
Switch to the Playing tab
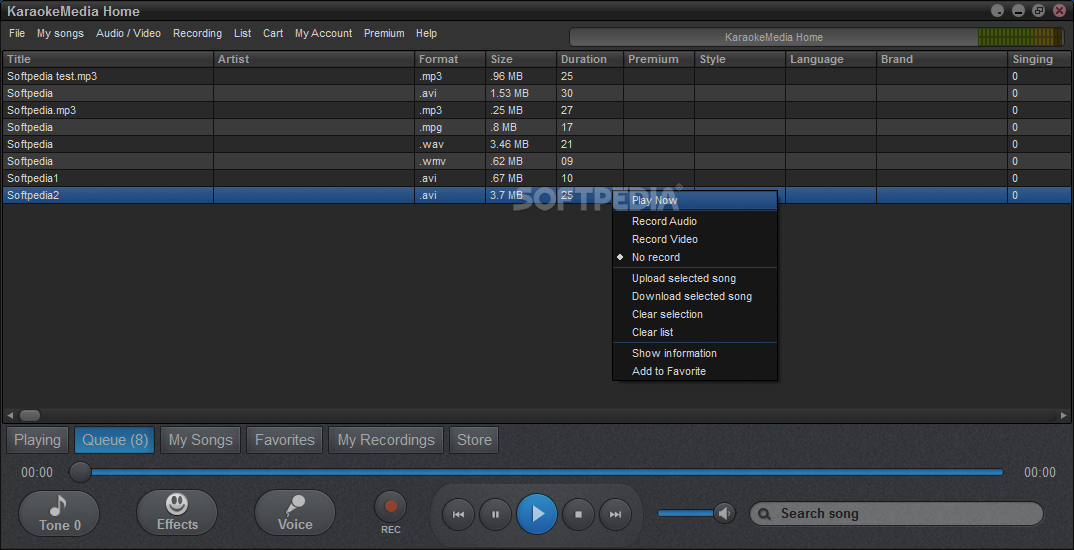point(38,440)
